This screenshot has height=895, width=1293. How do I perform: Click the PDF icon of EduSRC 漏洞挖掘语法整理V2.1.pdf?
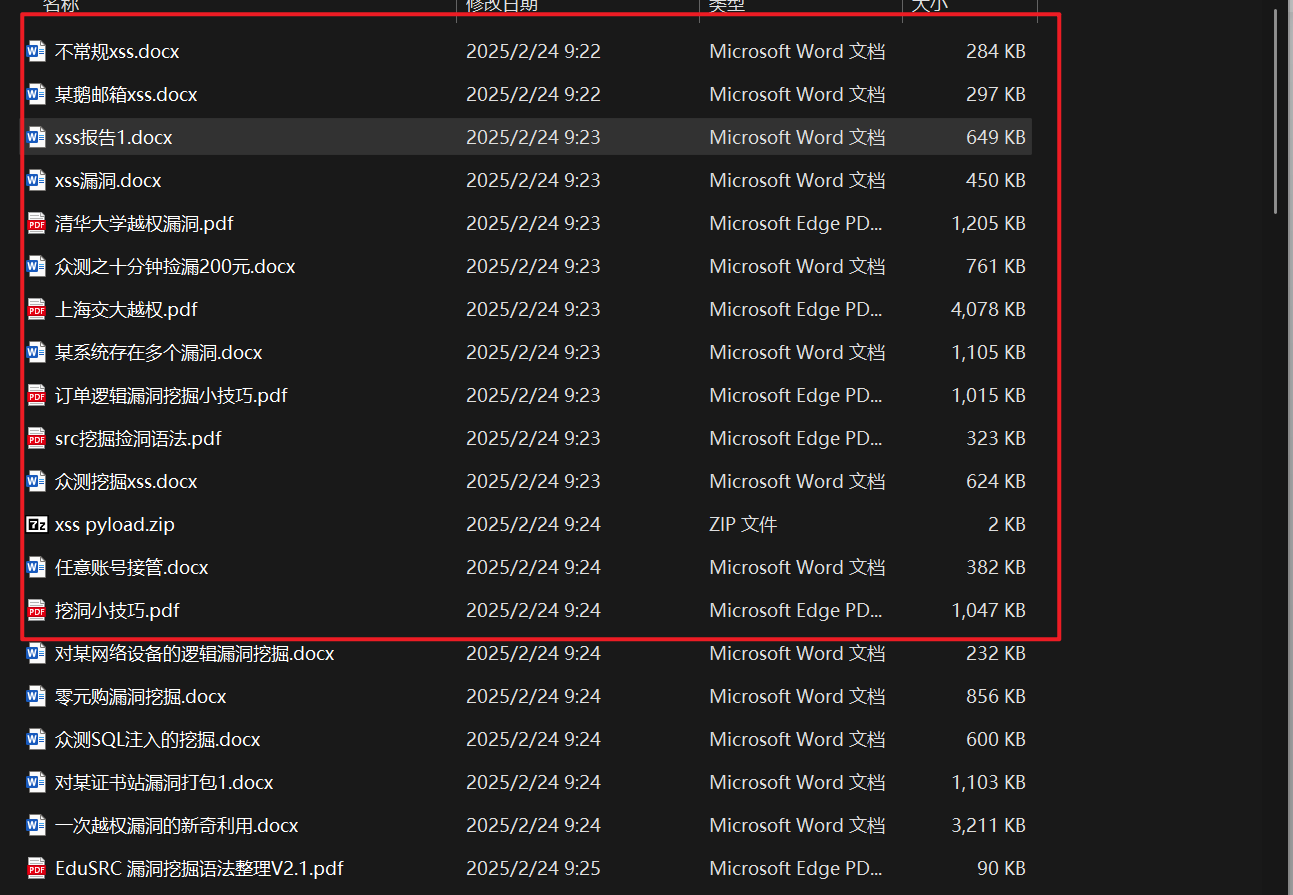36,868
